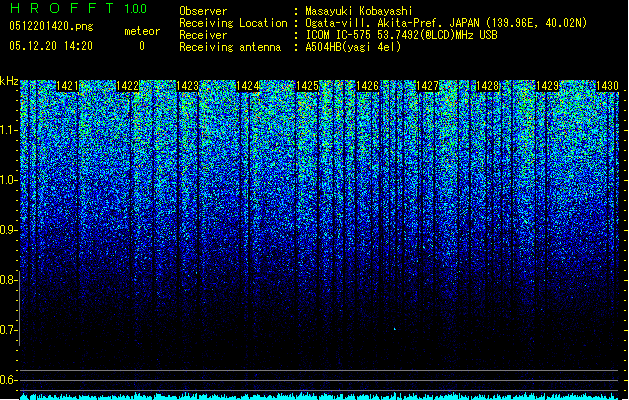Select the A504HB(yagi 4el) antenna text
629x400 pixels.
tap(353, 47)
